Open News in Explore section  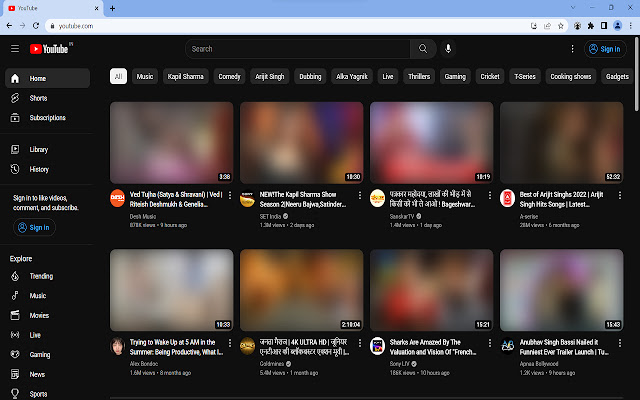pyautogui.click(x=47, y=374)
